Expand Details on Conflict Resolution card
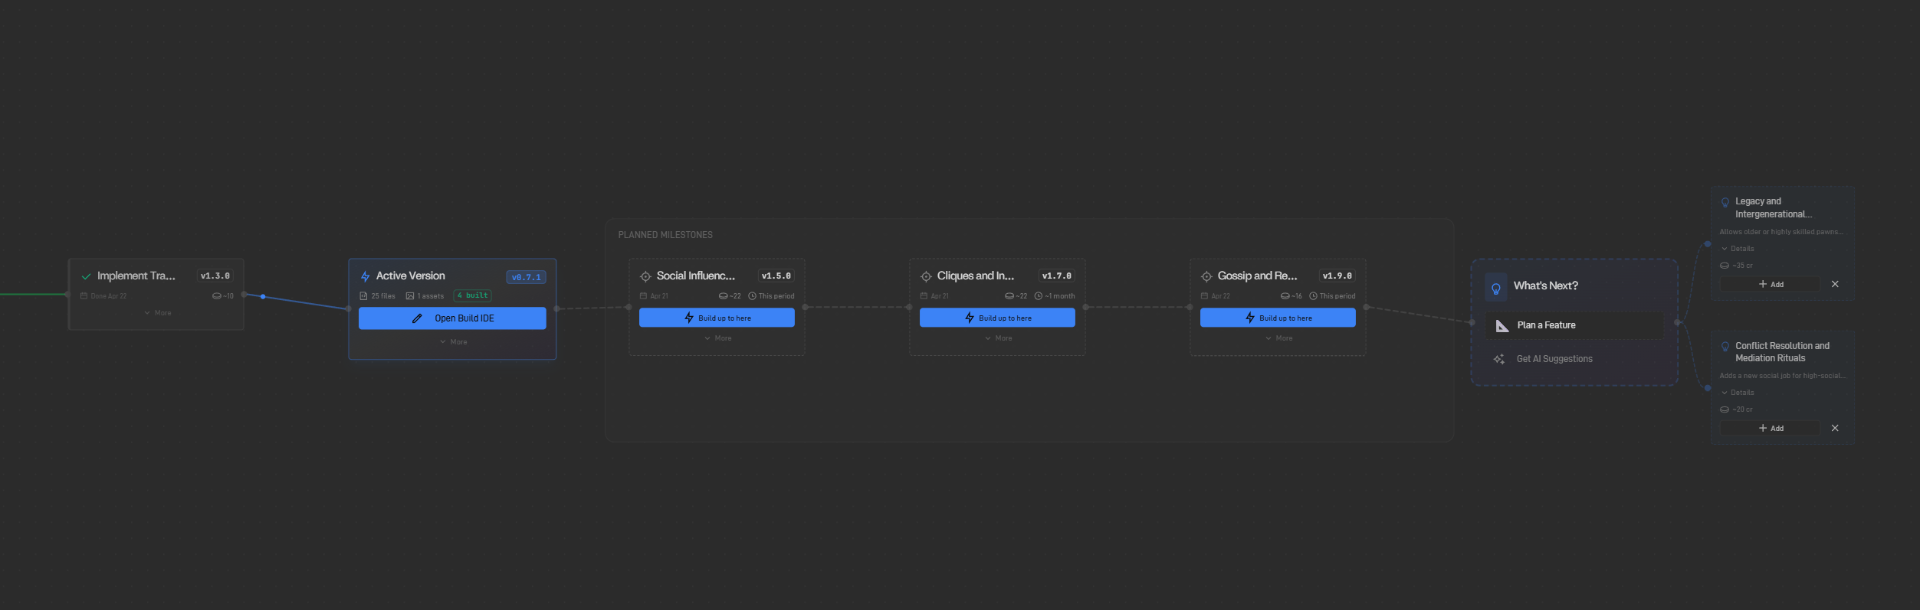The width and height of the screenshot is (1920, 610). pos(1737,393)
